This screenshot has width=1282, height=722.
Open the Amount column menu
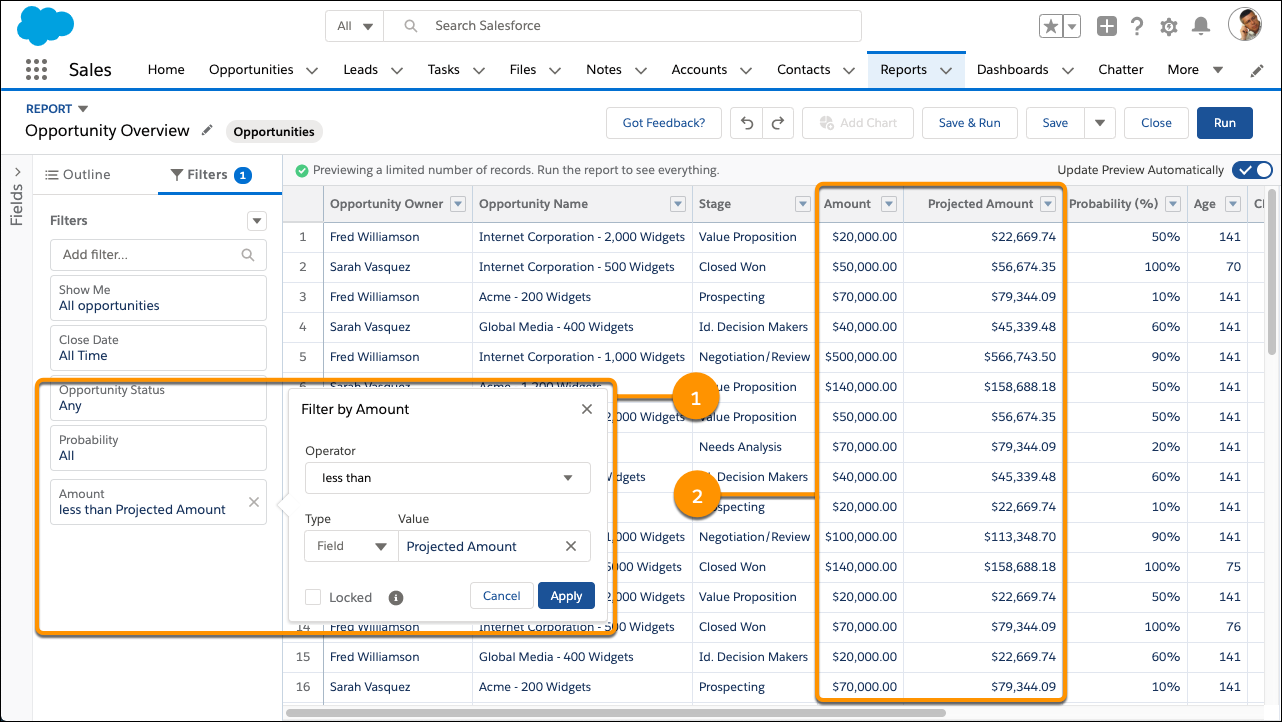tap(890, 204)
